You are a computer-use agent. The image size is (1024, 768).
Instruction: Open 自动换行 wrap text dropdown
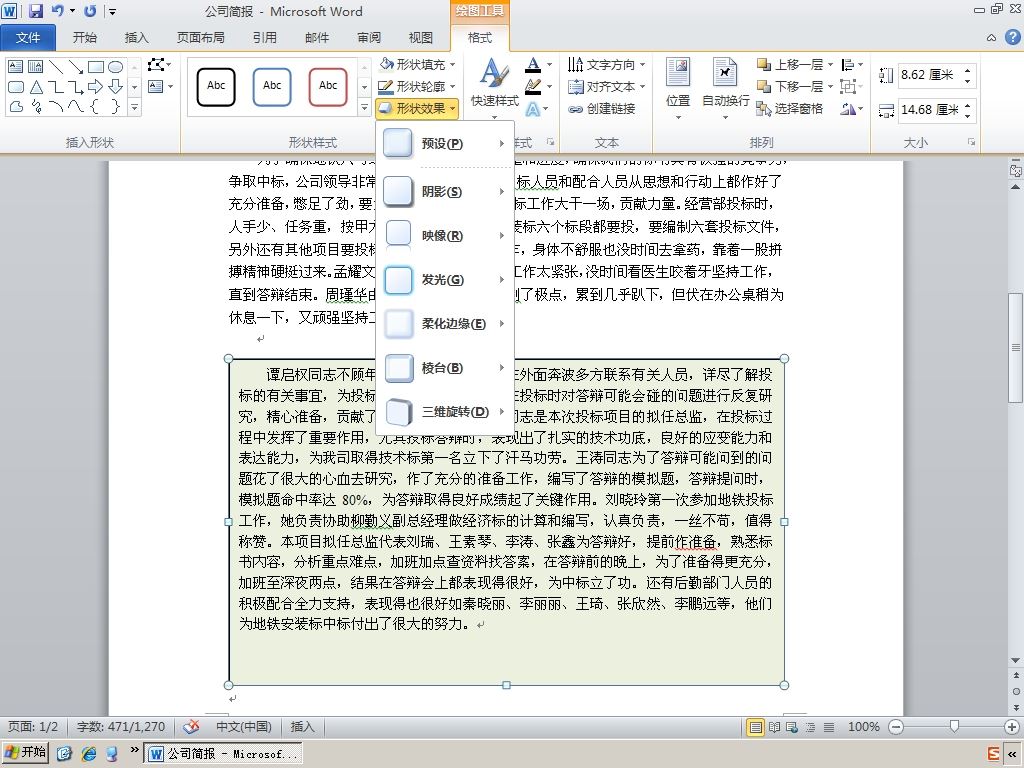coord(725,89)
